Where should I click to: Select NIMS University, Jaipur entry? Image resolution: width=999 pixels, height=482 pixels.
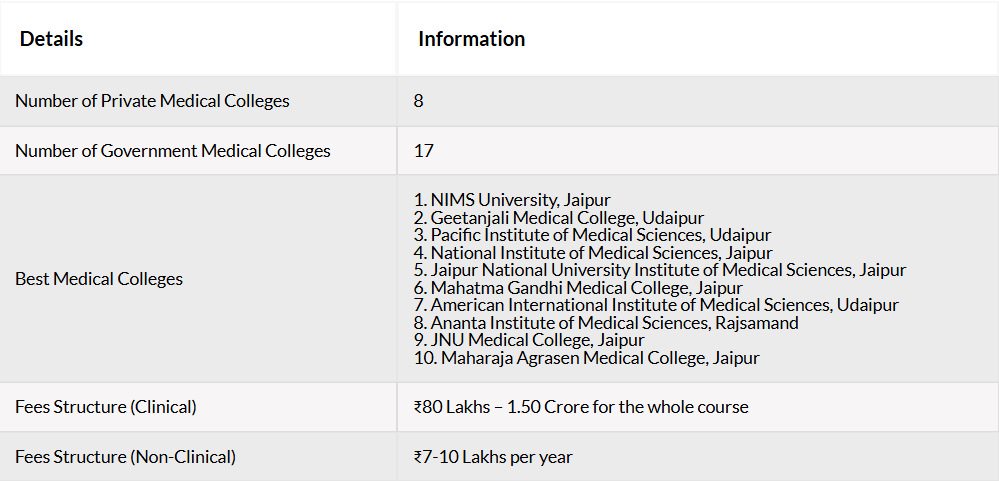[512, 201]
